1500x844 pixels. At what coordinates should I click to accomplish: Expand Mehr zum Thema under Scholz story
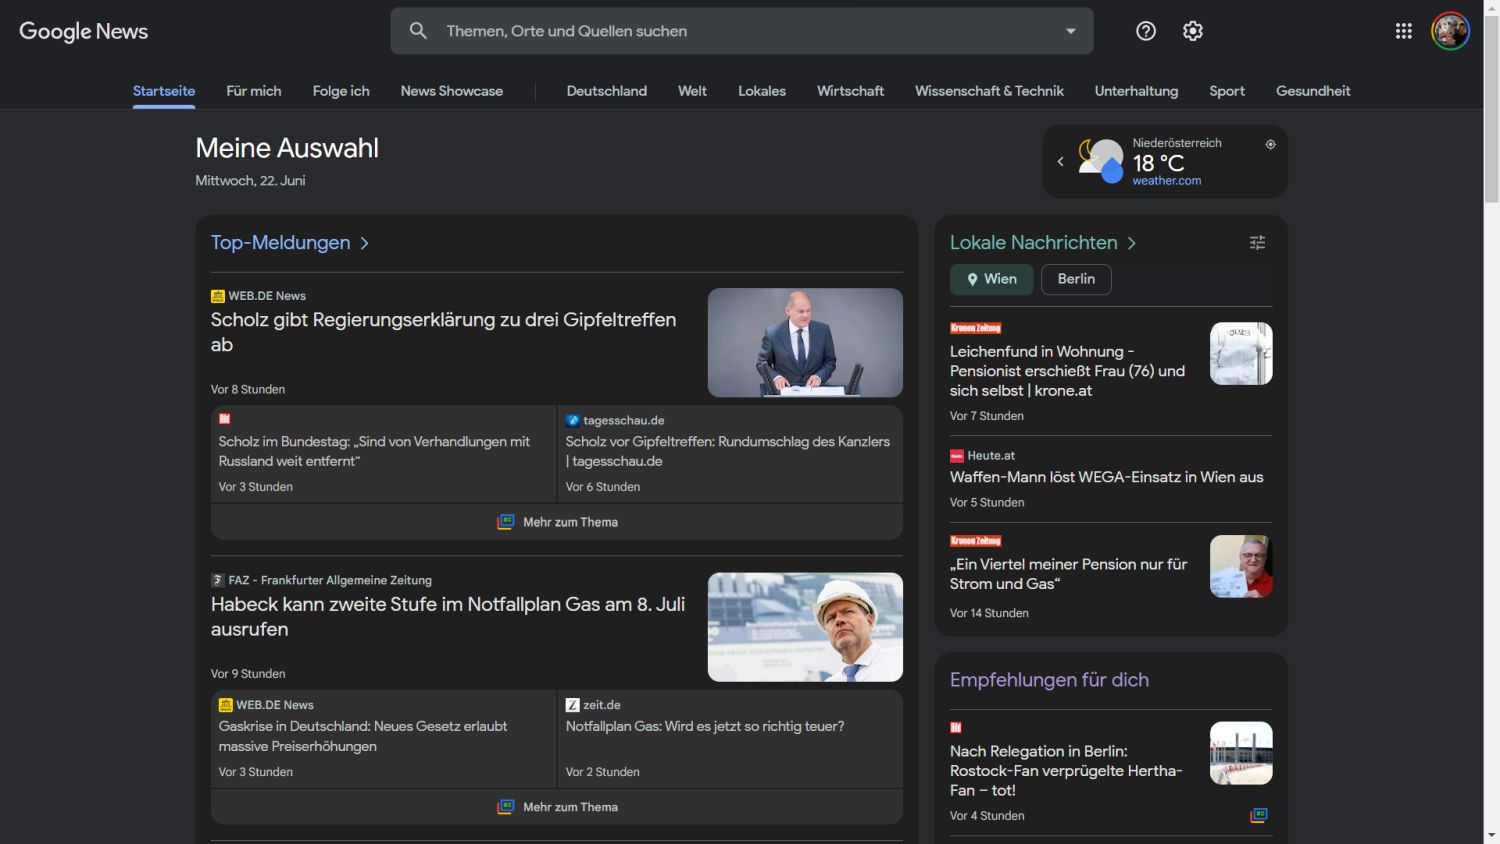point(557,522)
